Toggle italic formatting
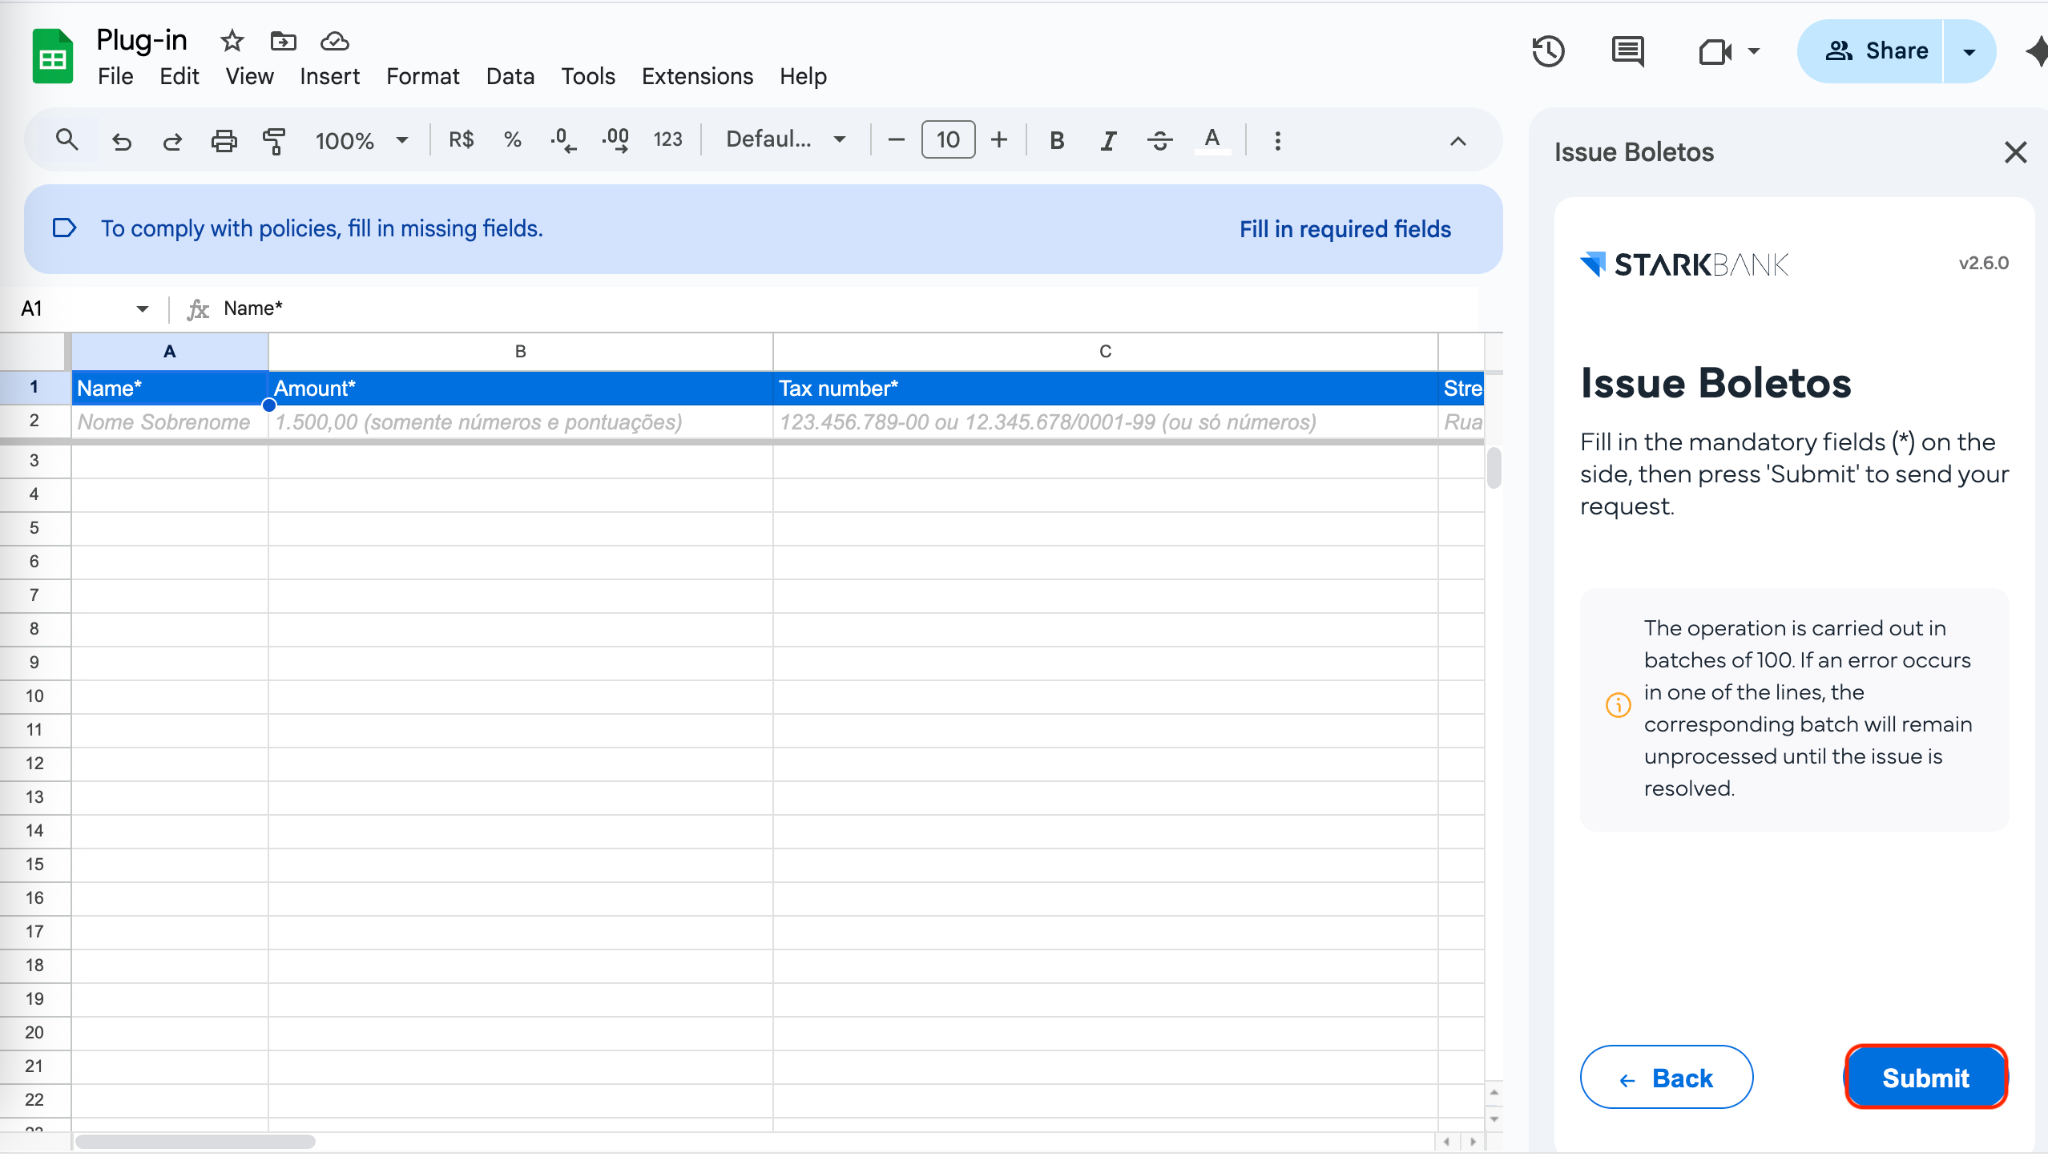Viewport: 2048px width, 1154px height. [1108, 141]
